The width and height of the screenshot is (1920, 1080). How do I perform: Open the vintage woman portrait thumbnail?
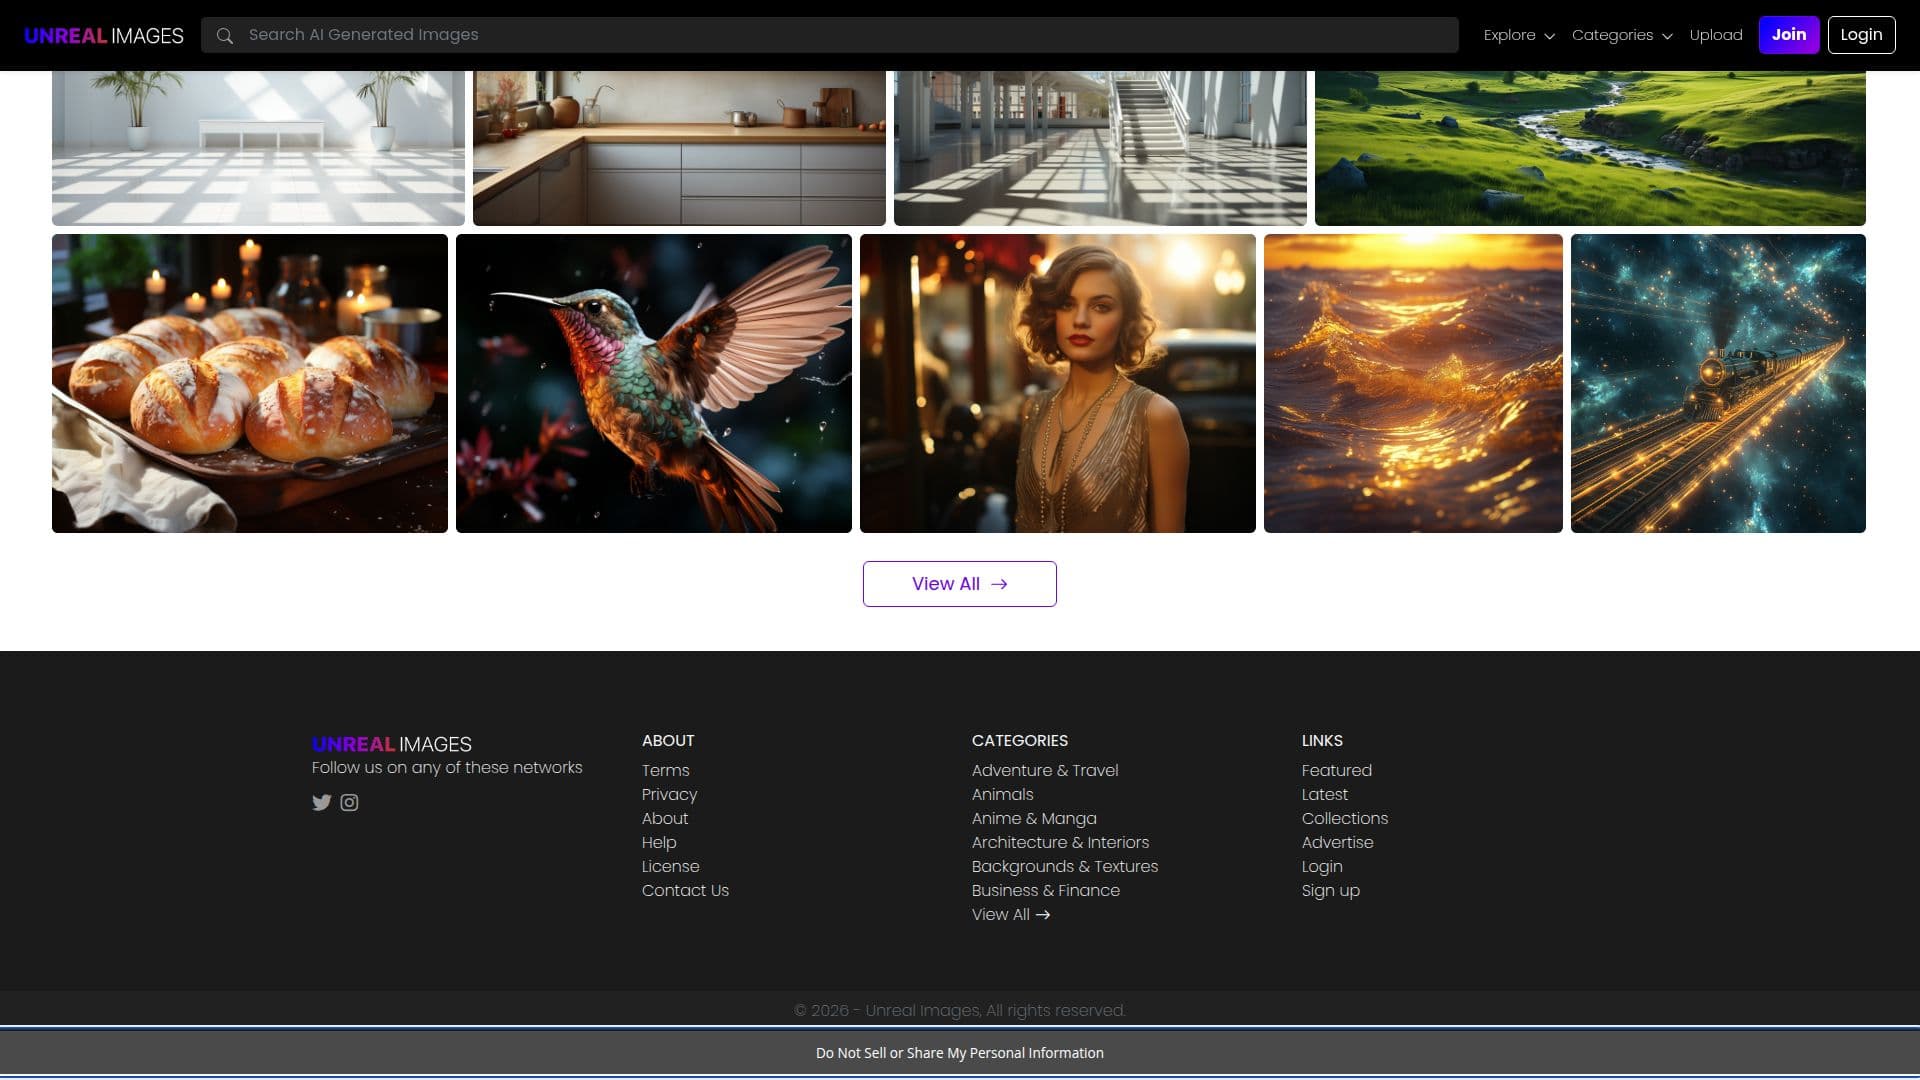tap(1058, 383)
